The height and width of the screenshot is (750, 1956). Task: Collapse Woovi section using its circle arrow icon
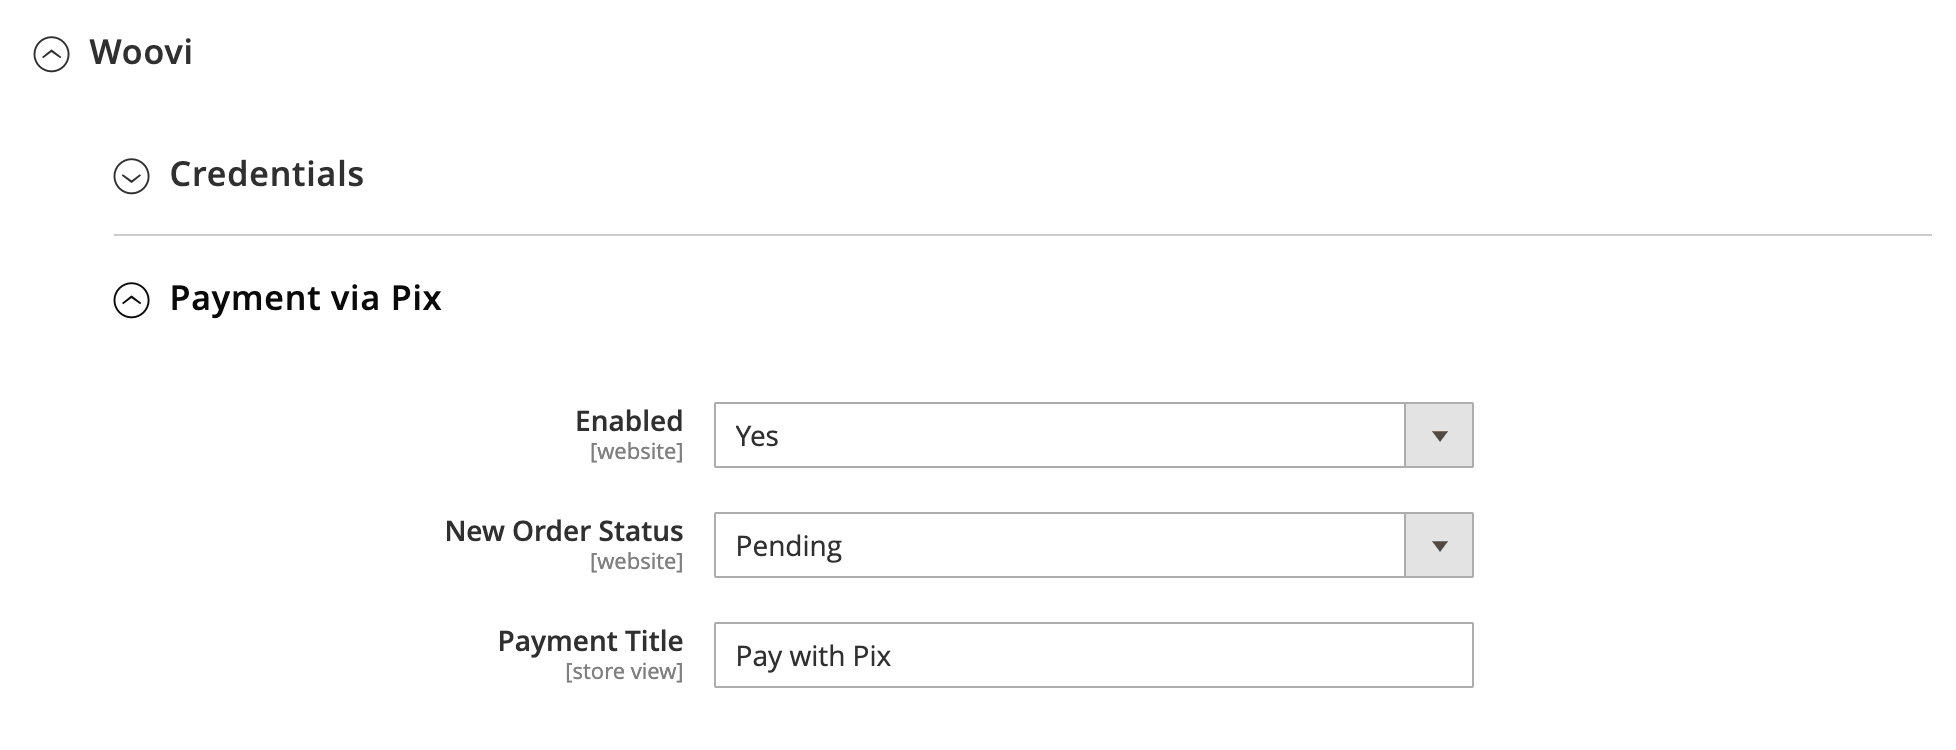point(52,55)
